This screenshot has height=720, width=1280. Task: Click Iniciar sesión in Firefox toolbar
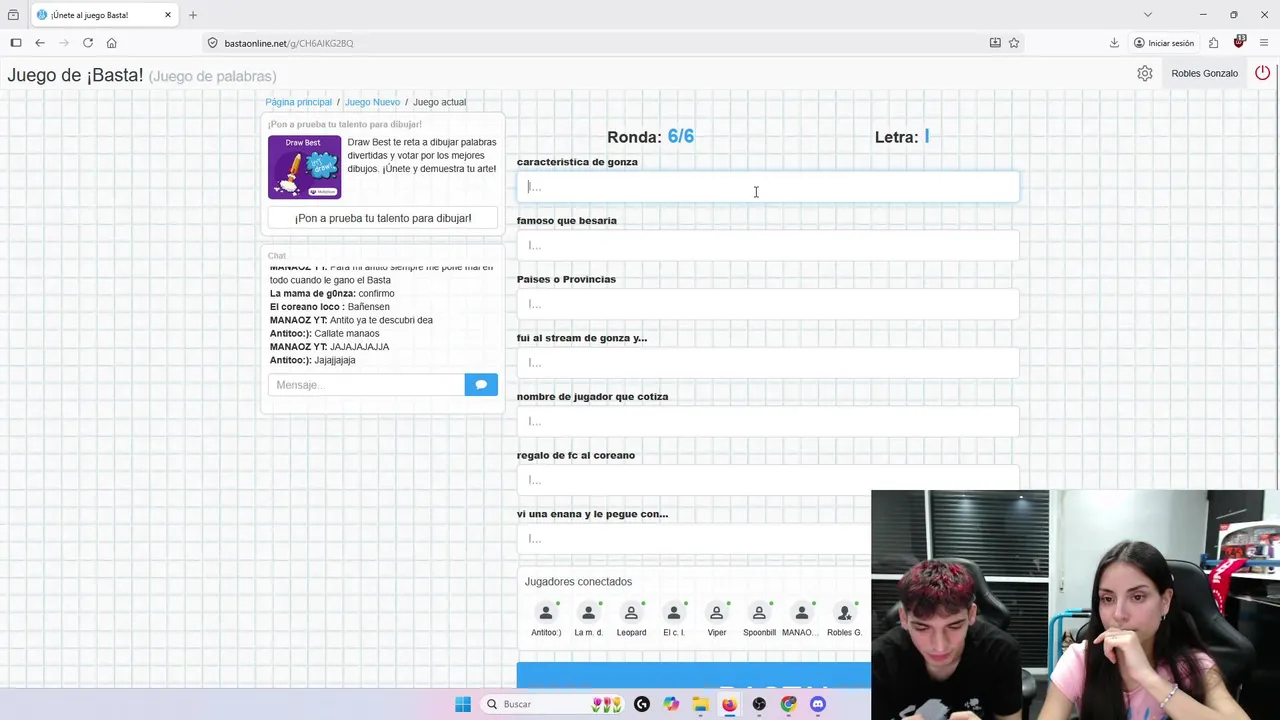pos(1164,43)
